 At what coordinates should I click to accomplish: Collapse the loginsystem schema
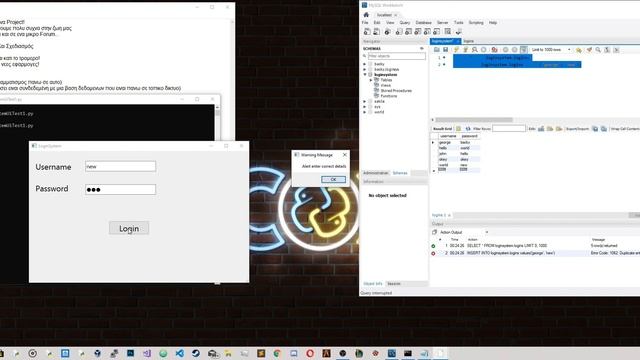click(x=364, y=75)
